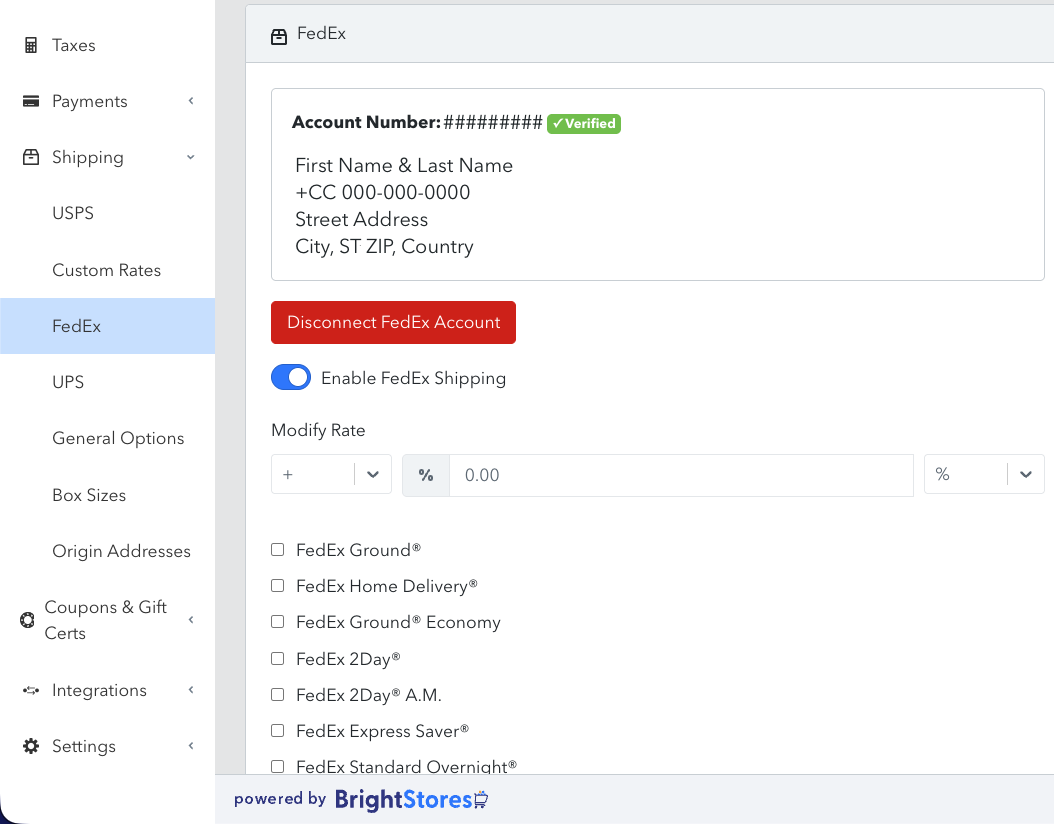Click the green Verified badge
This screenshot has width=1054, height=824.
[584, 124]
